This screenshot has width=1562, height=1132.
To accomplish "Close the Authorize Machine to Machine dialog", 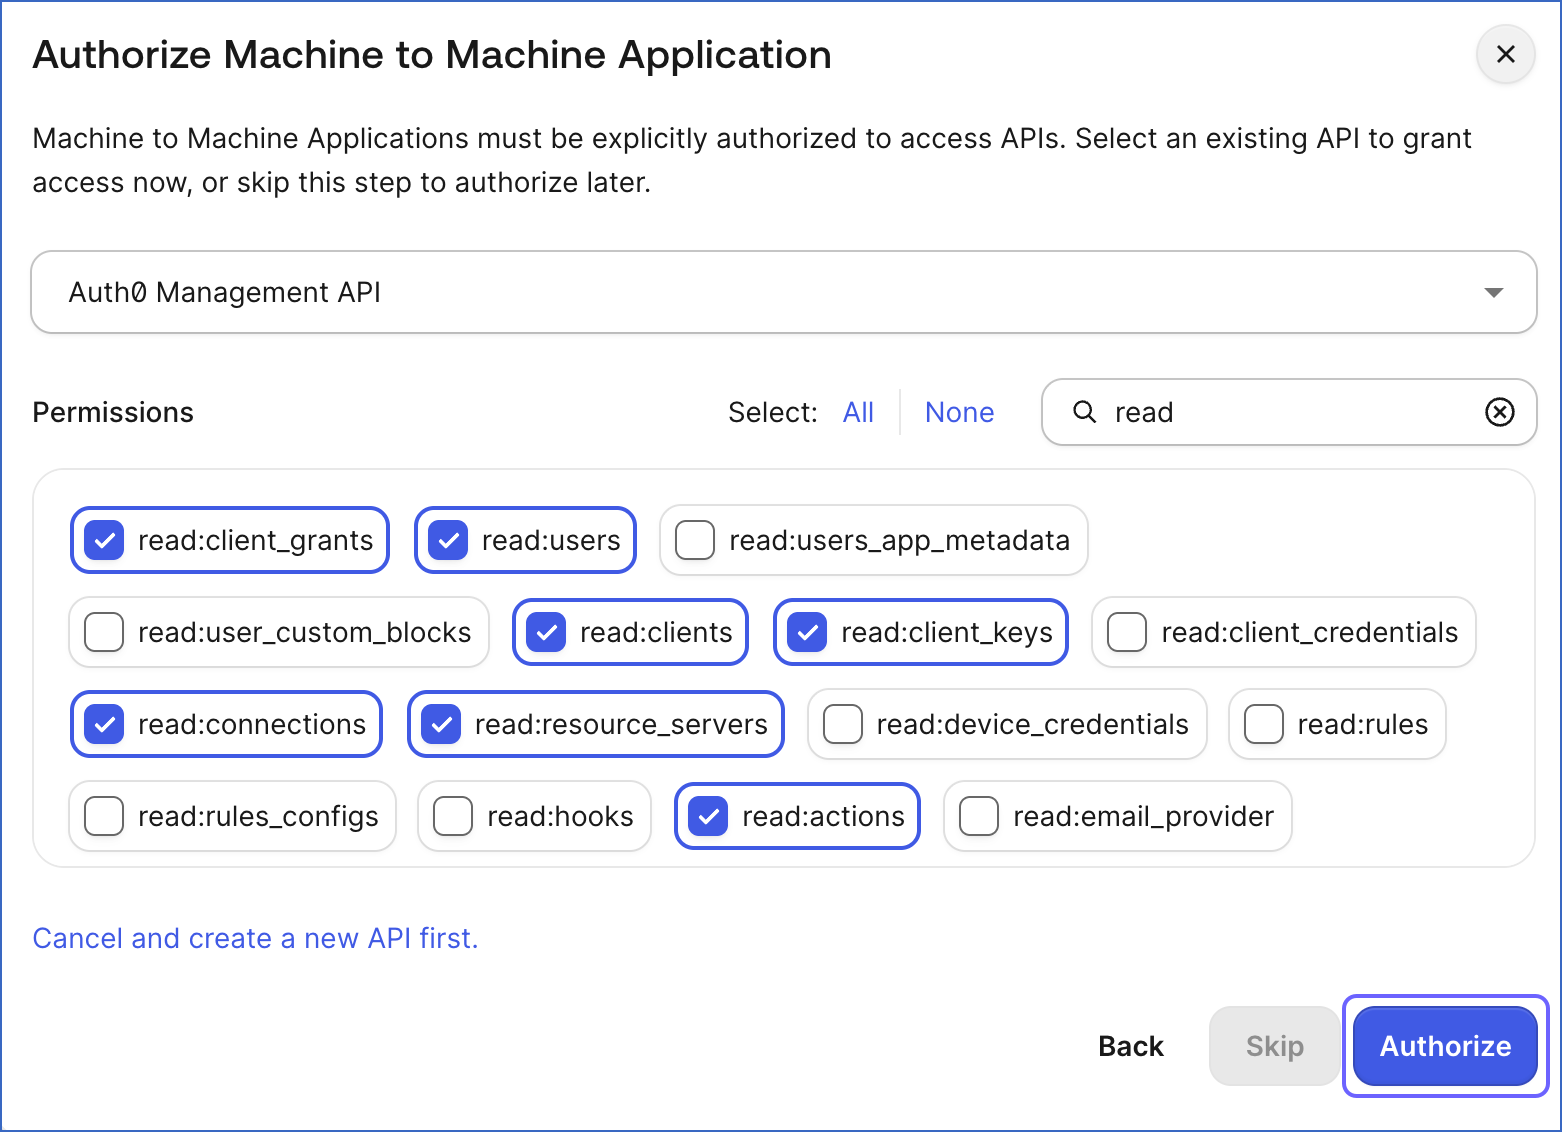I will pyautogui.click(x=1505, y=55).
